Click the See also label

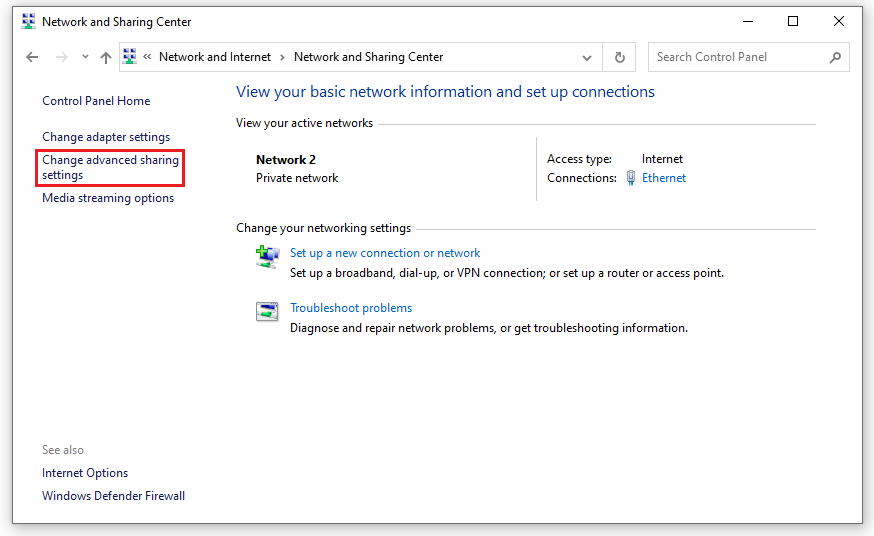coord(63,450)
